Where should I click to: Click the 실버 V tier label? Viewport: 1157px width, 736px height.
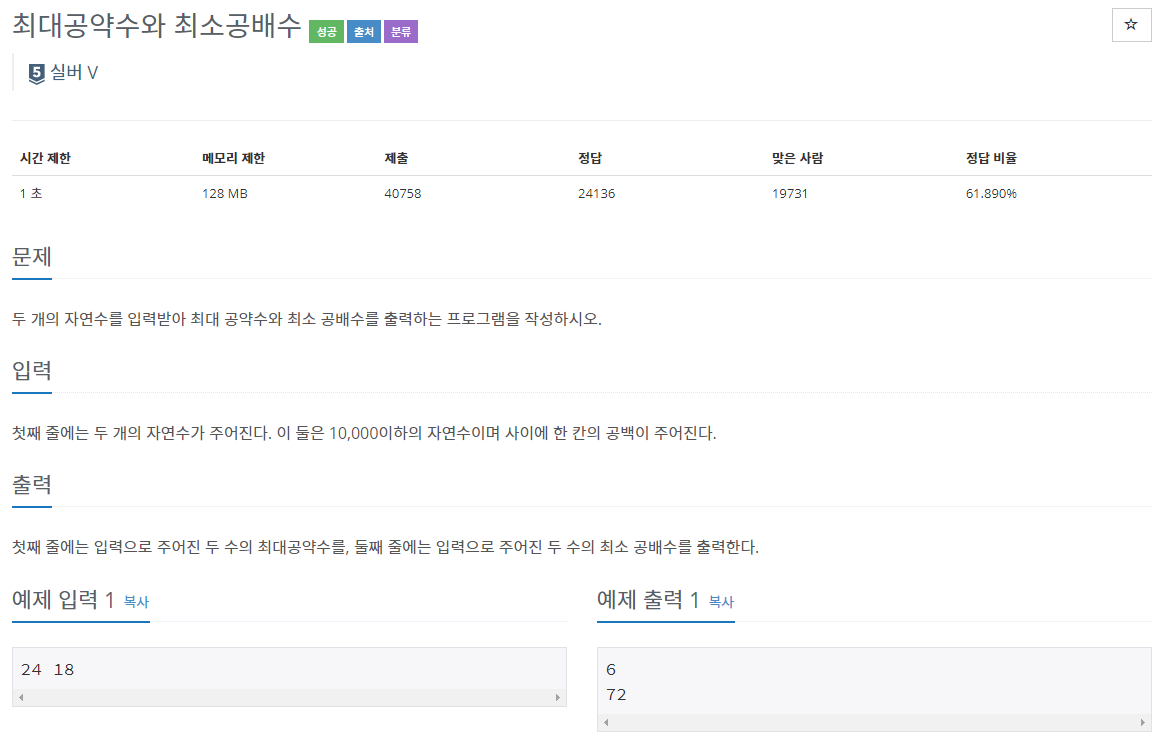(x=74, y=72)
